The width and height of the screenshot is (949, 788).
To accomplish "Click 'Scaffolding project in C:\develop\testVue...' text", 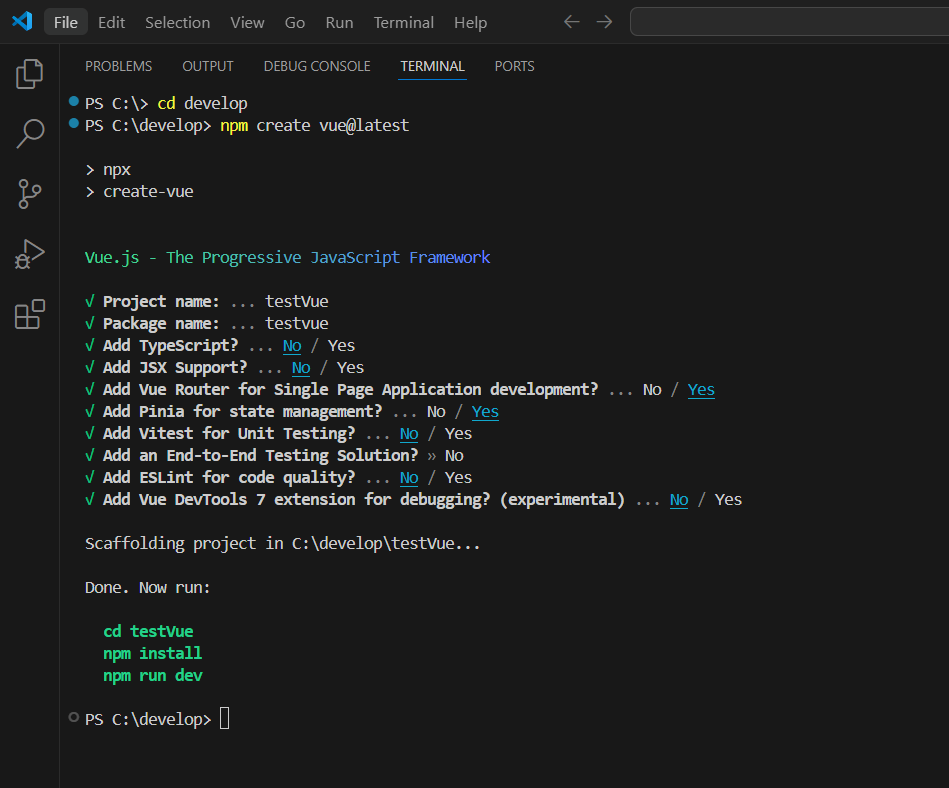I will pyautogui.click(x=283, y=543).
